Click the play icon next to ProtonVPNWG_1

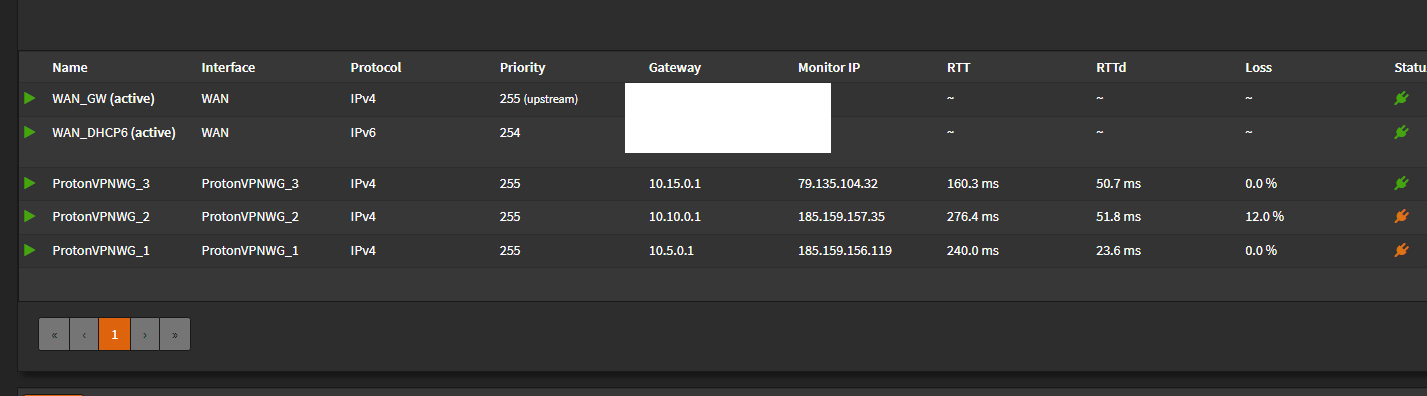point(30,250)
